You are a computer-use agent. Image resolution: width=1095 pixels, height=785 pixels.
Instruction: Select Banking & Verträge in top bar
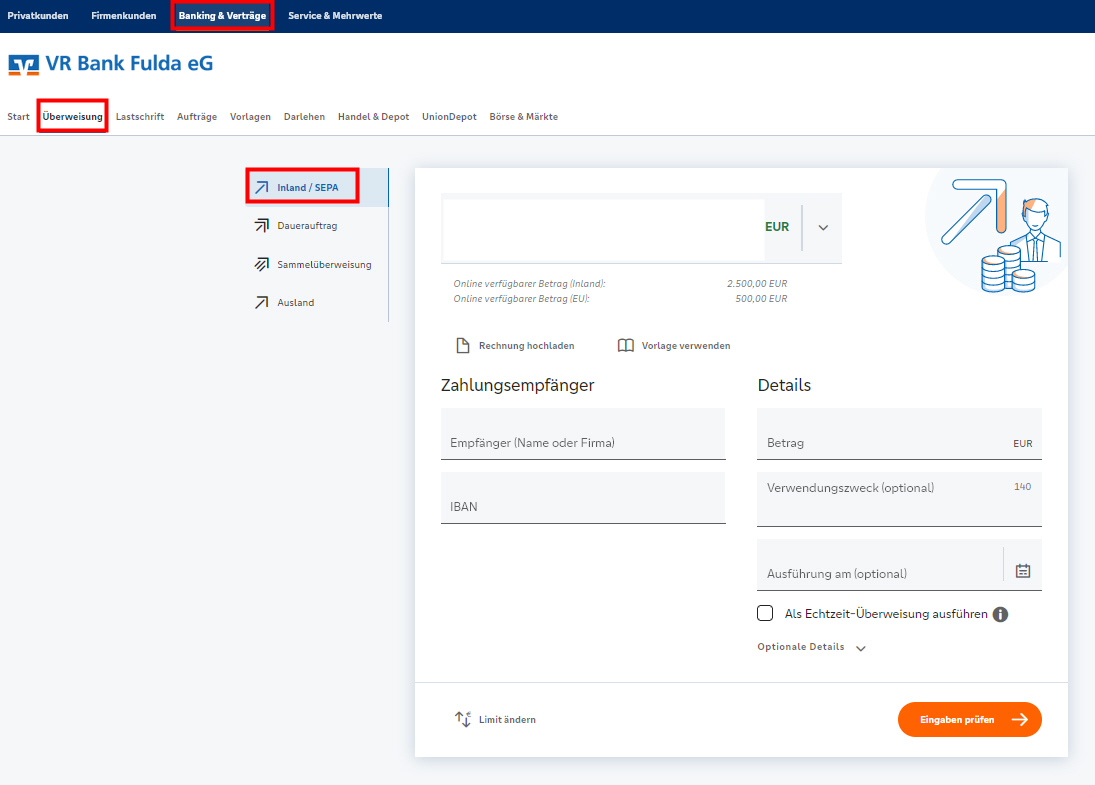[222, 15]
